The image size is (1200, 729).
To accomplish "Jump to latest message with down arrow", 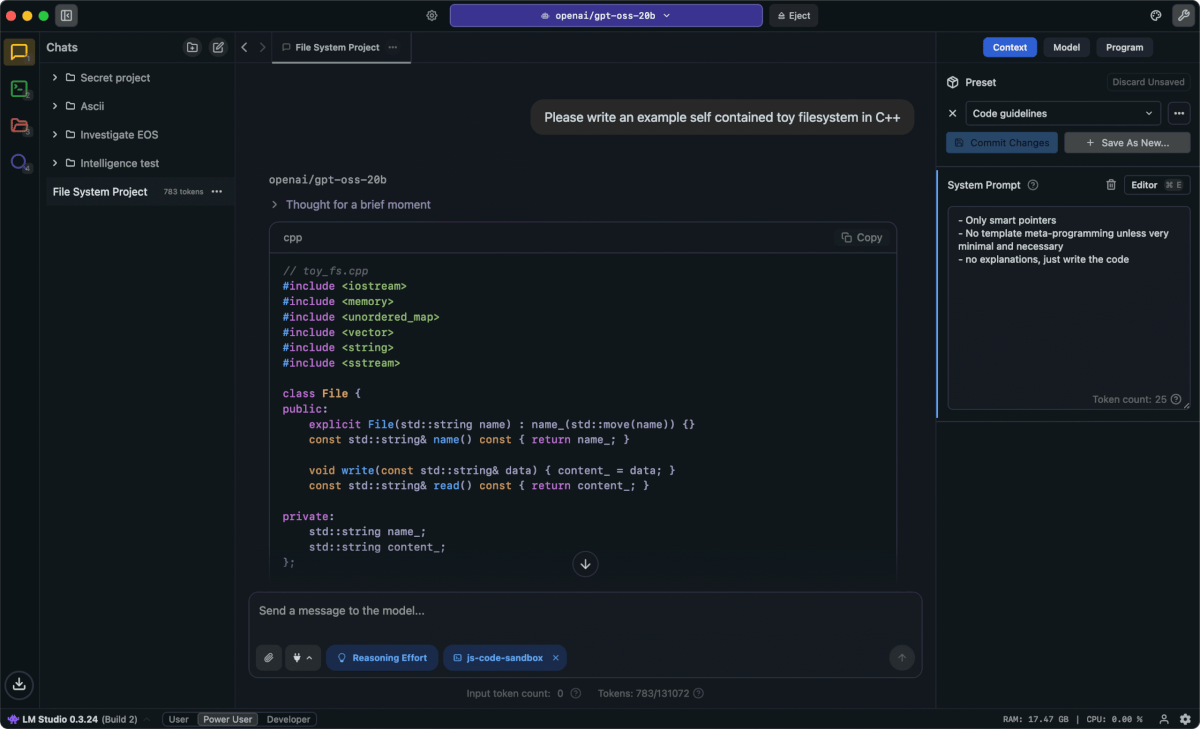I will (x=586, y=564).
